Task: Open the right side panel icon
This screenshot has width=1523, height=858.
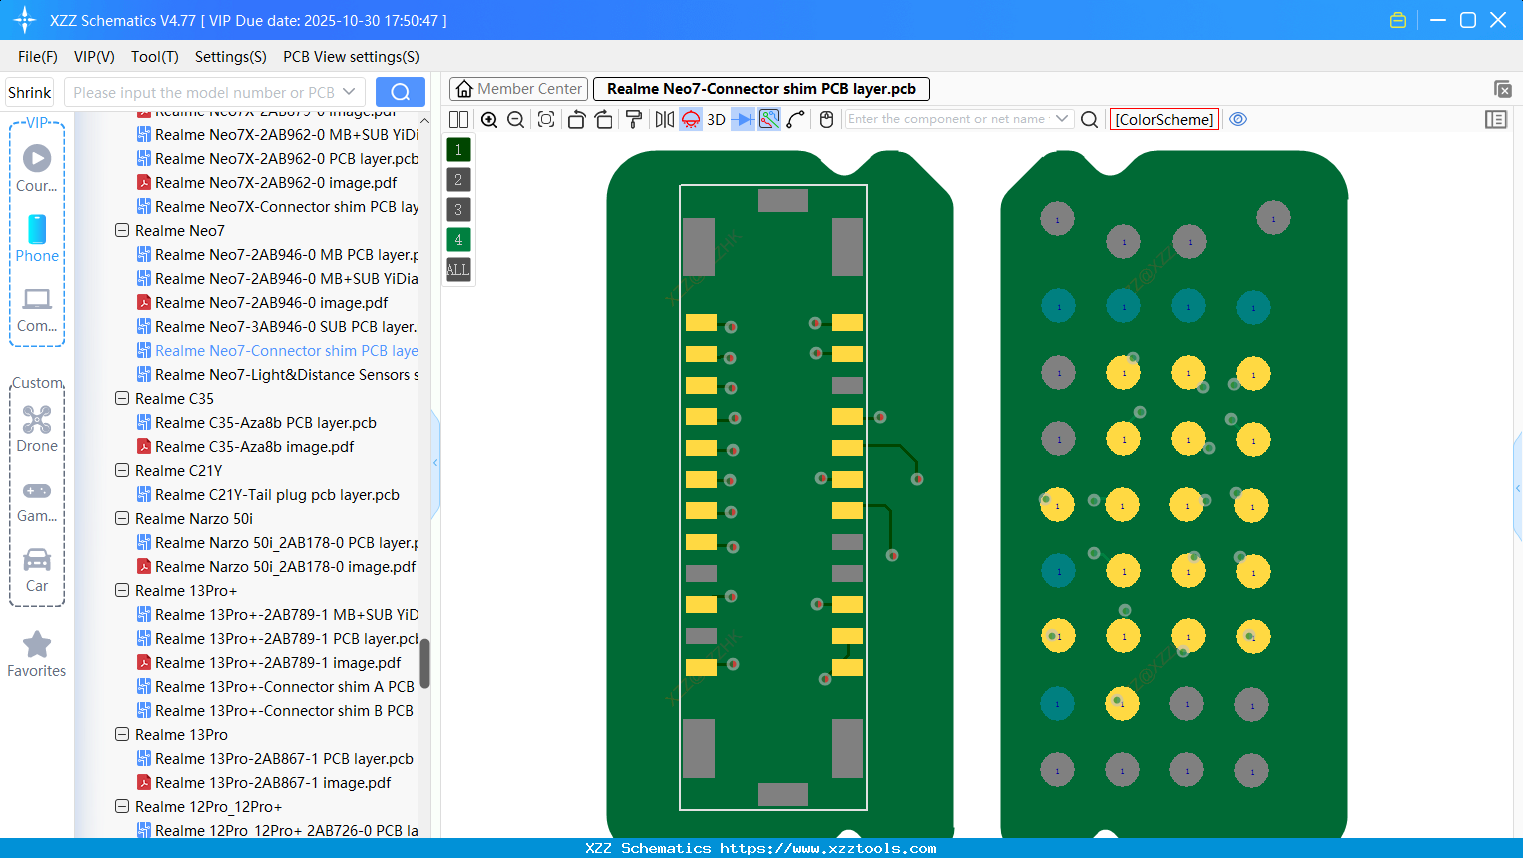Action: [x=1496, y=119]
